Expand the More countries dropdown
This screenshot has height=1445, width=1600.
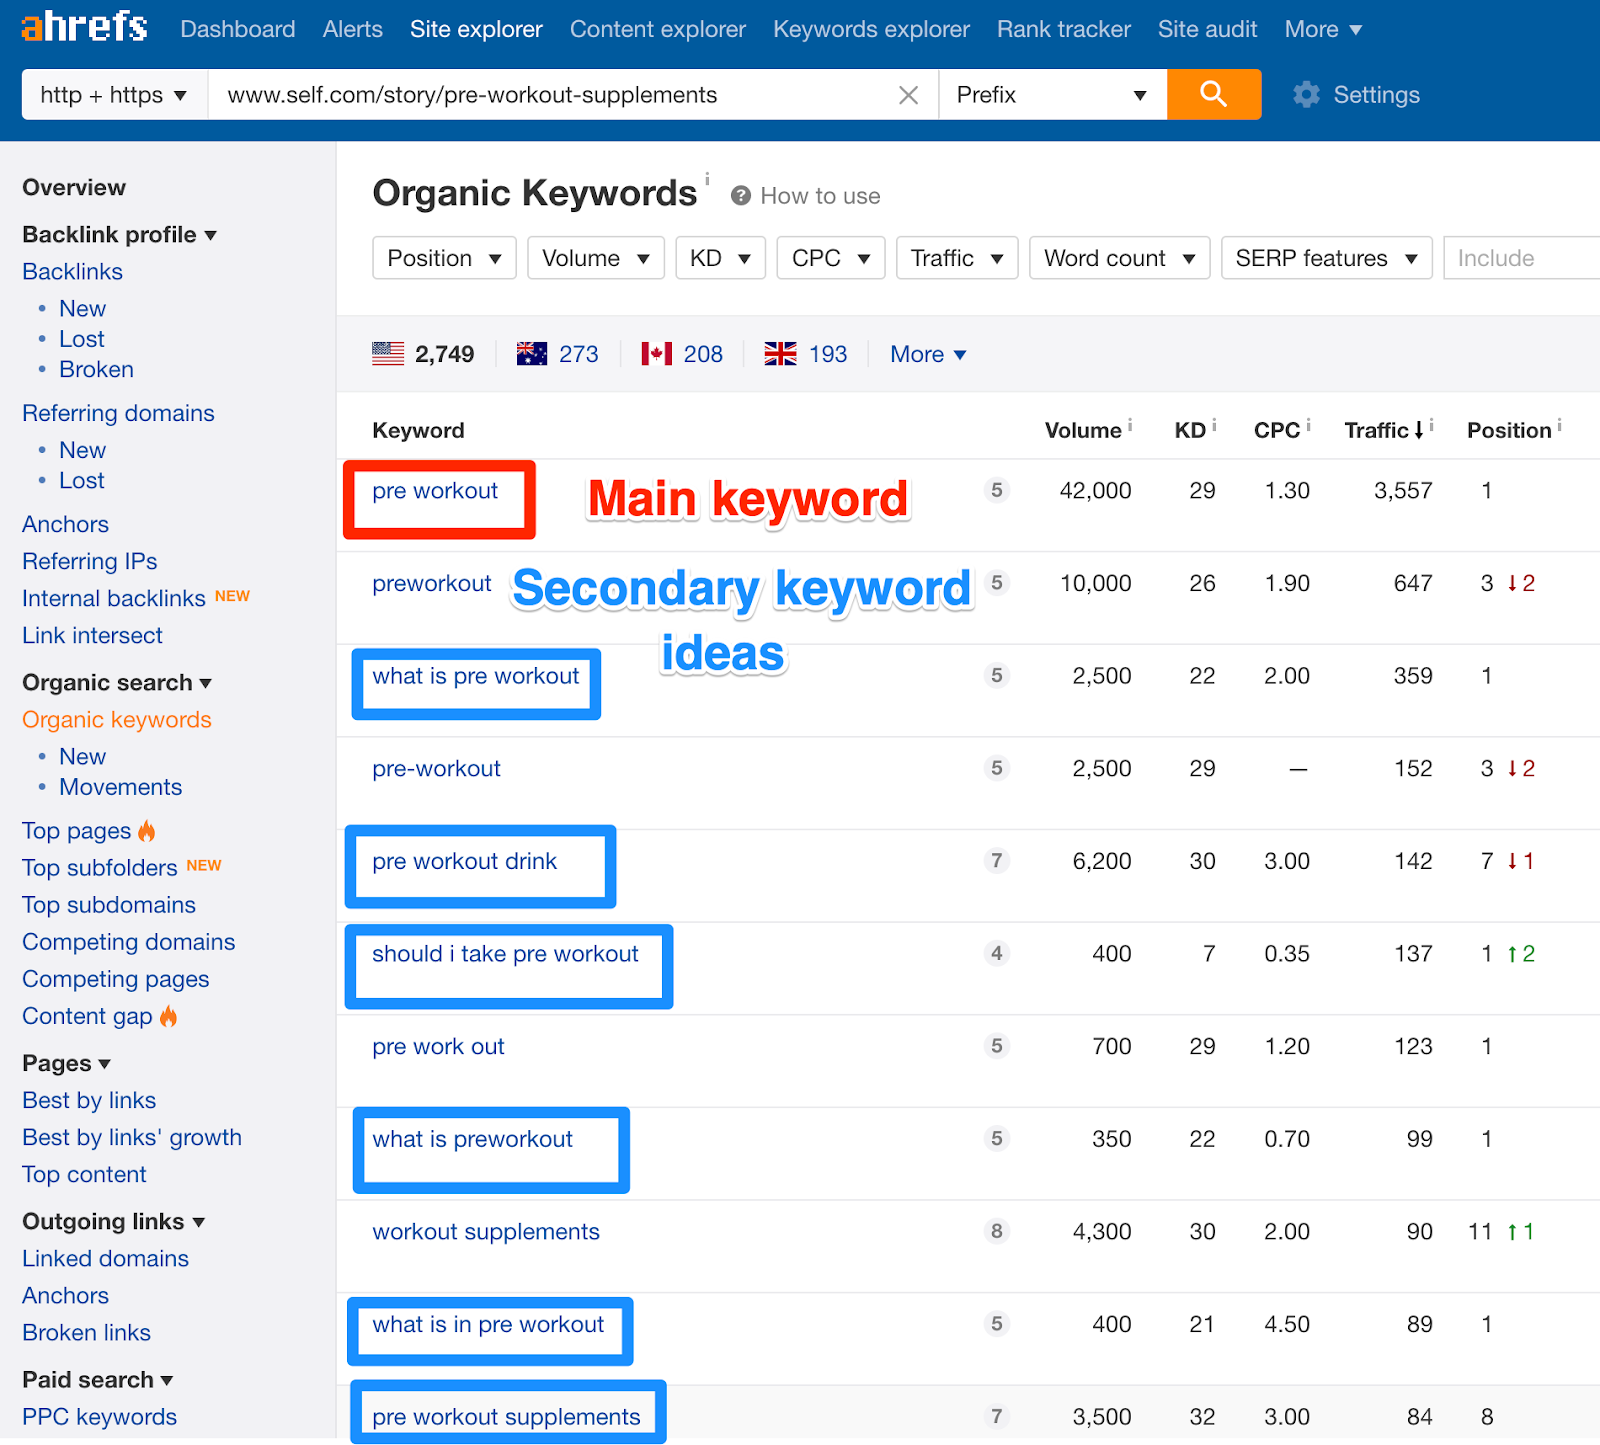coord(928,354)
